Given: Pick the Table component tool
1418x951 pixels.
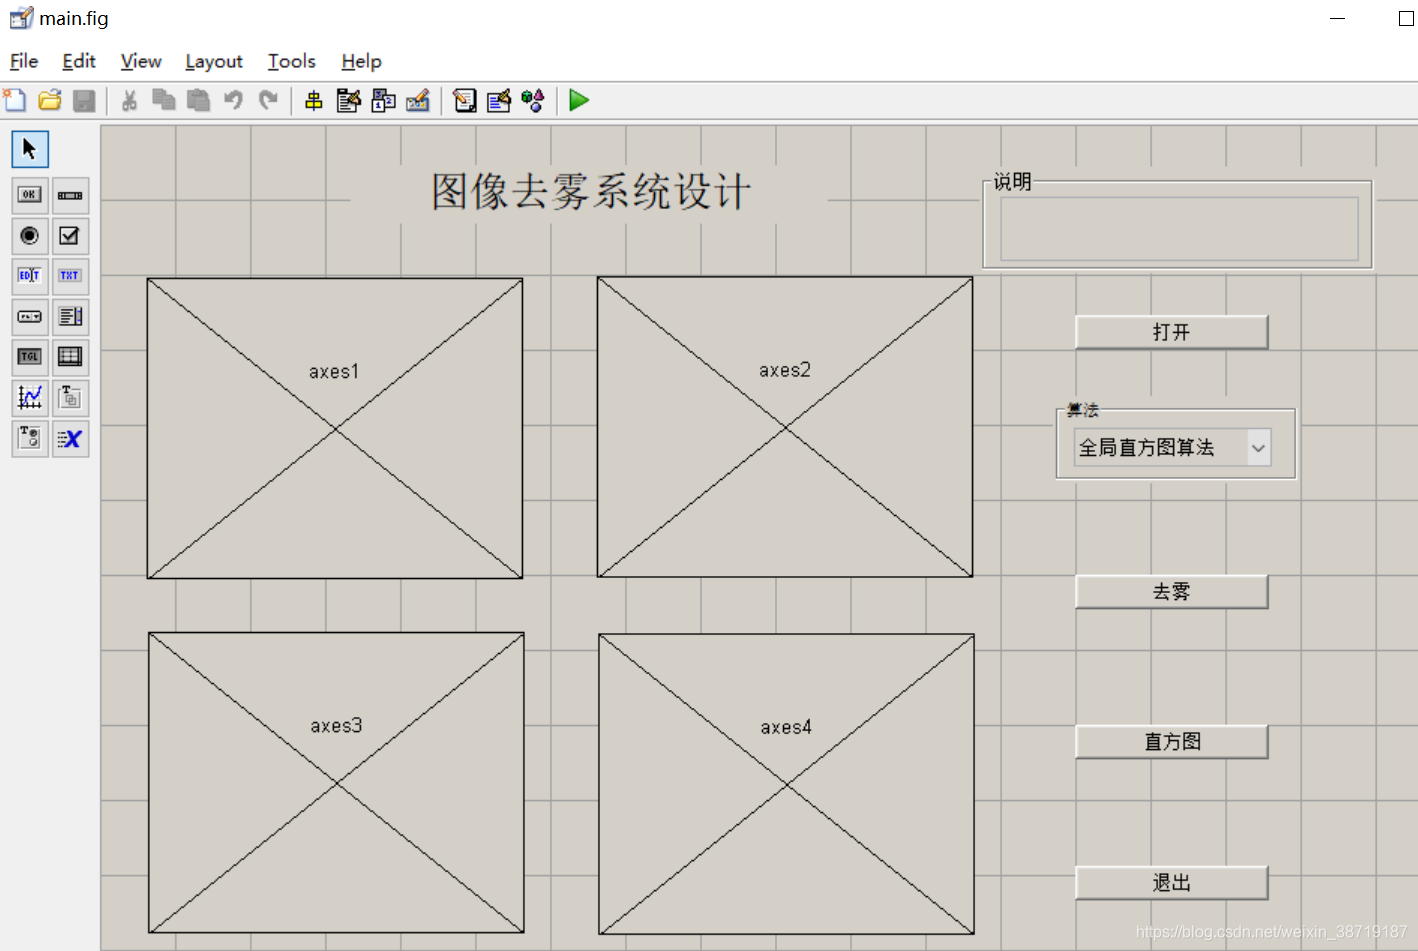Looking at the screenshot, I should [x=70, y=357].
